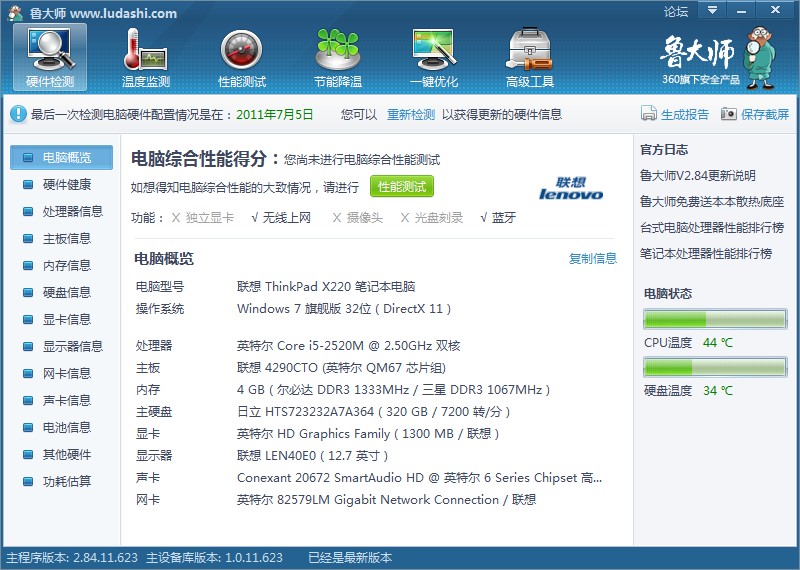Open 台式电脑处理器性能排行榜 entry
Screen dimensions: 800x570
pos(712,228)
